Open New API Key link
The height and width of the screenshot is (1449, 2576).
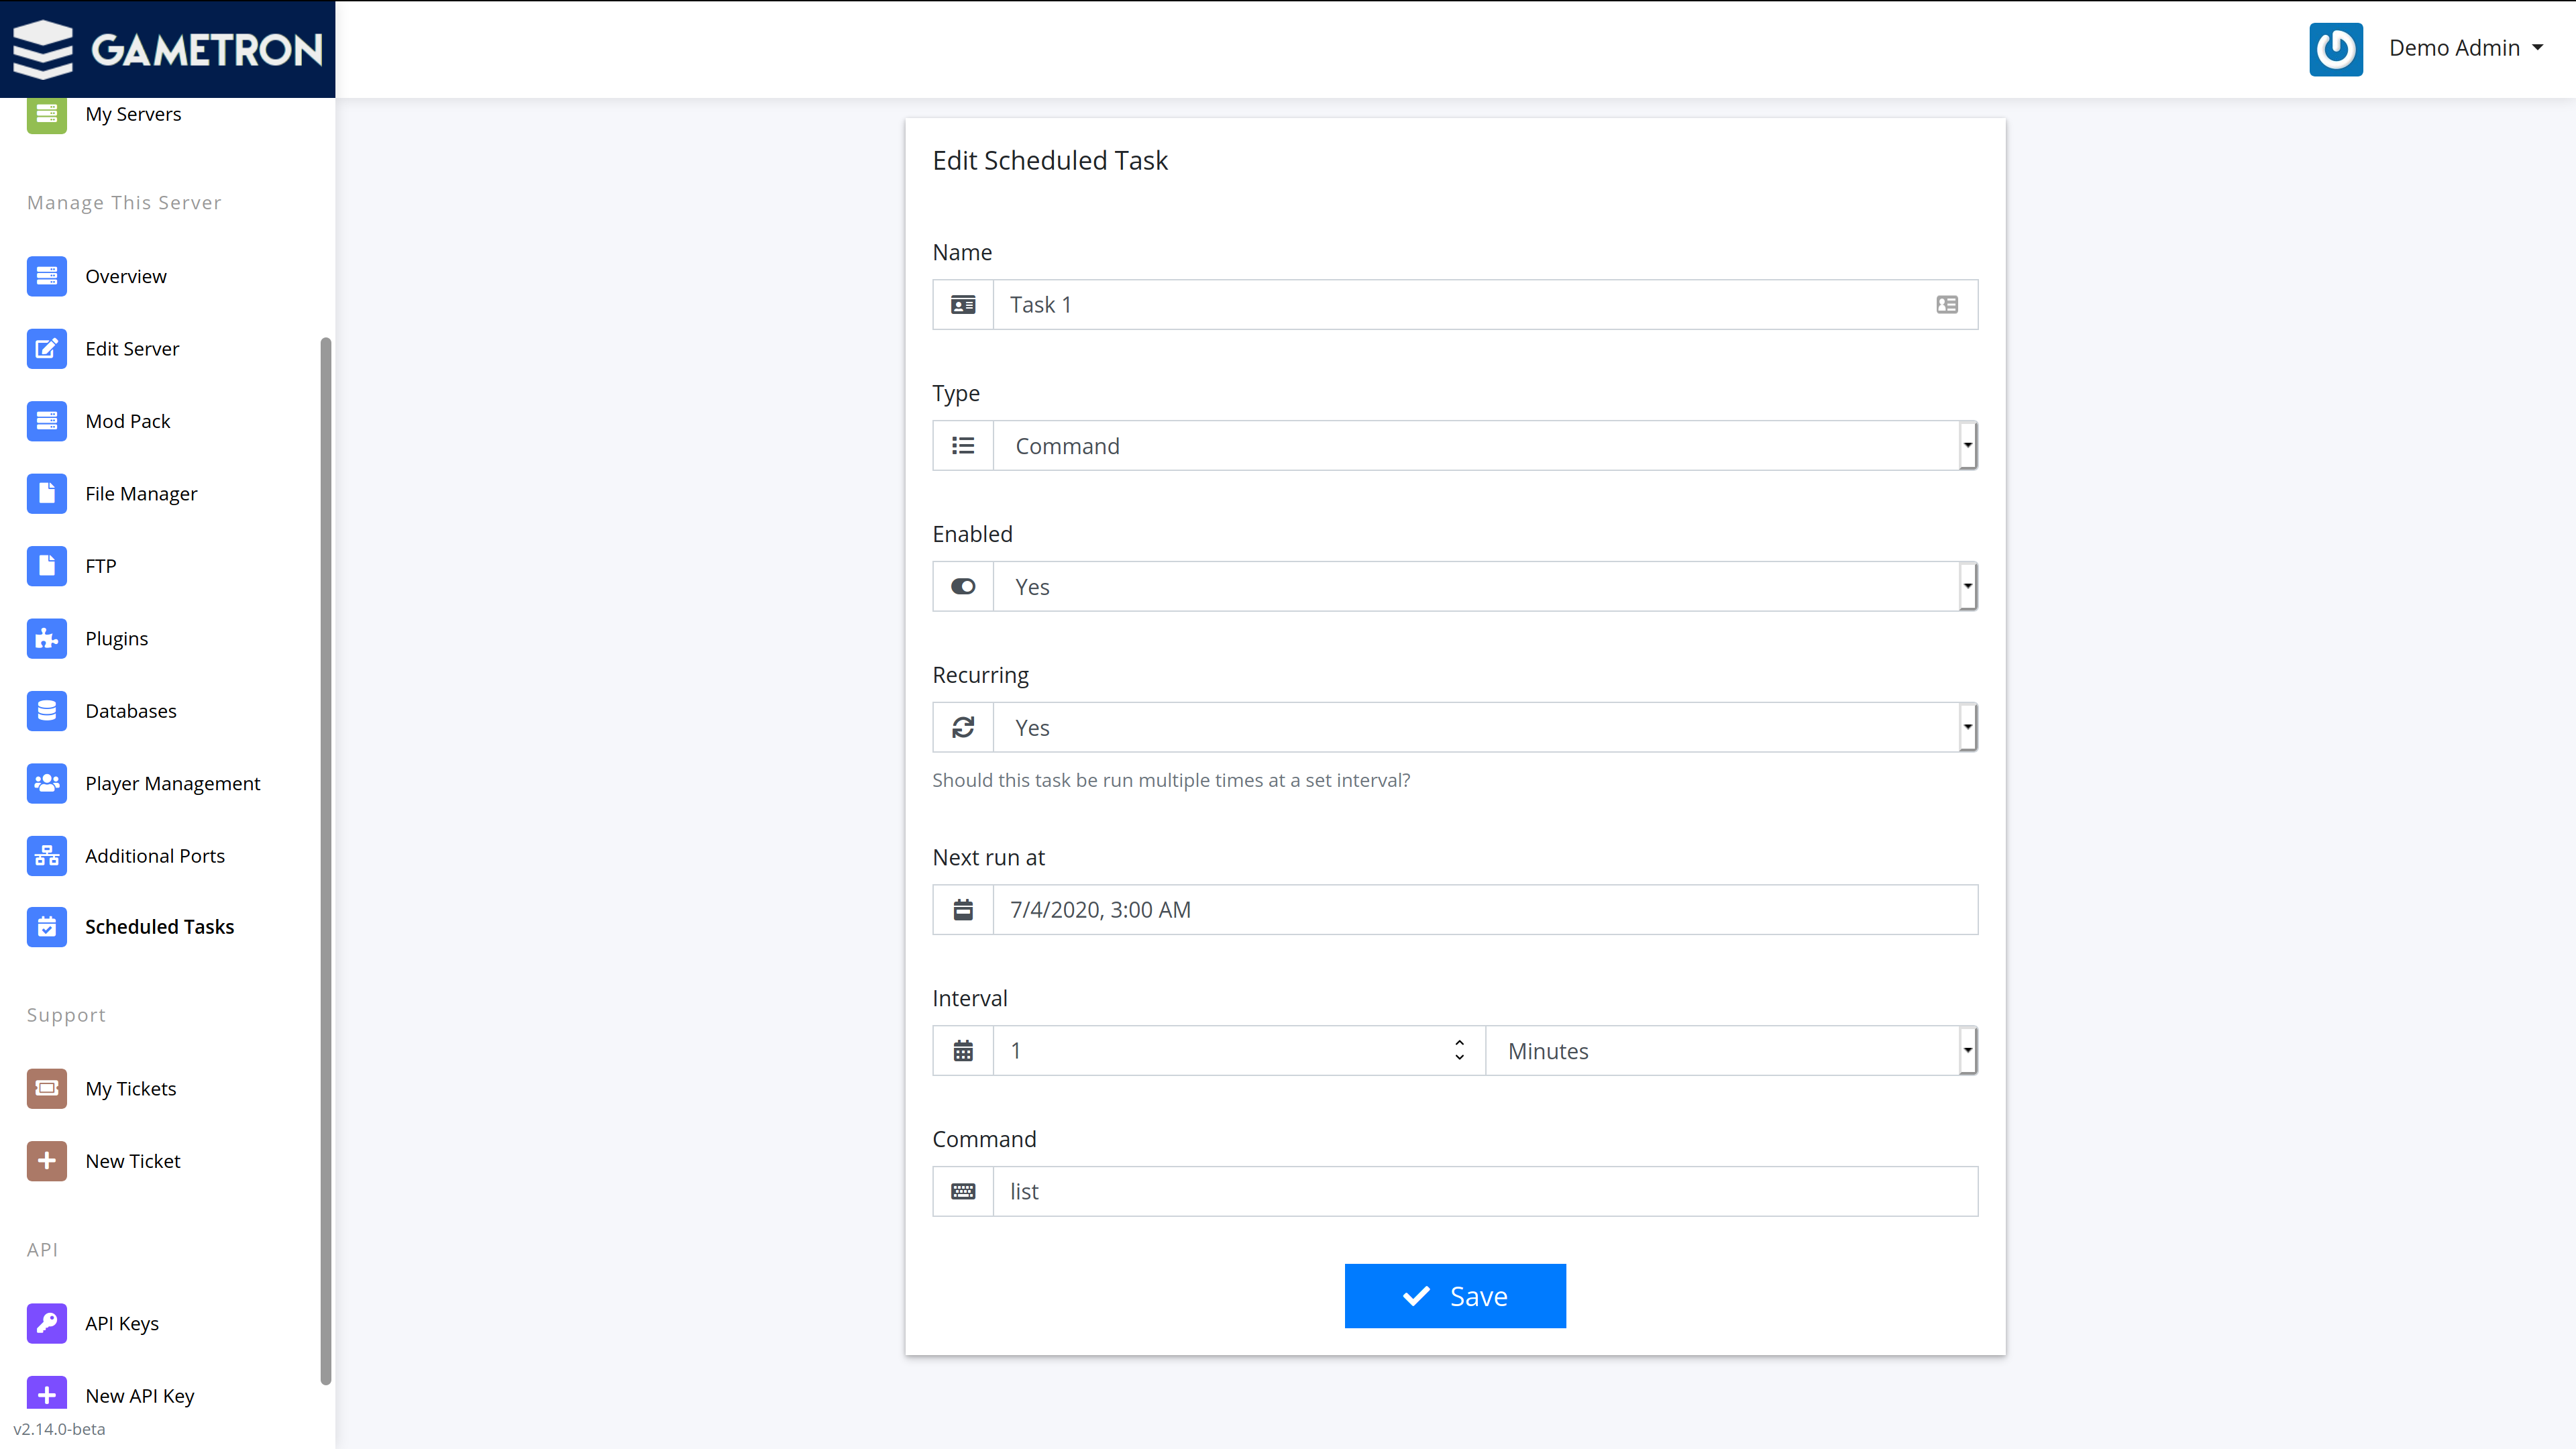[140, 1396]
